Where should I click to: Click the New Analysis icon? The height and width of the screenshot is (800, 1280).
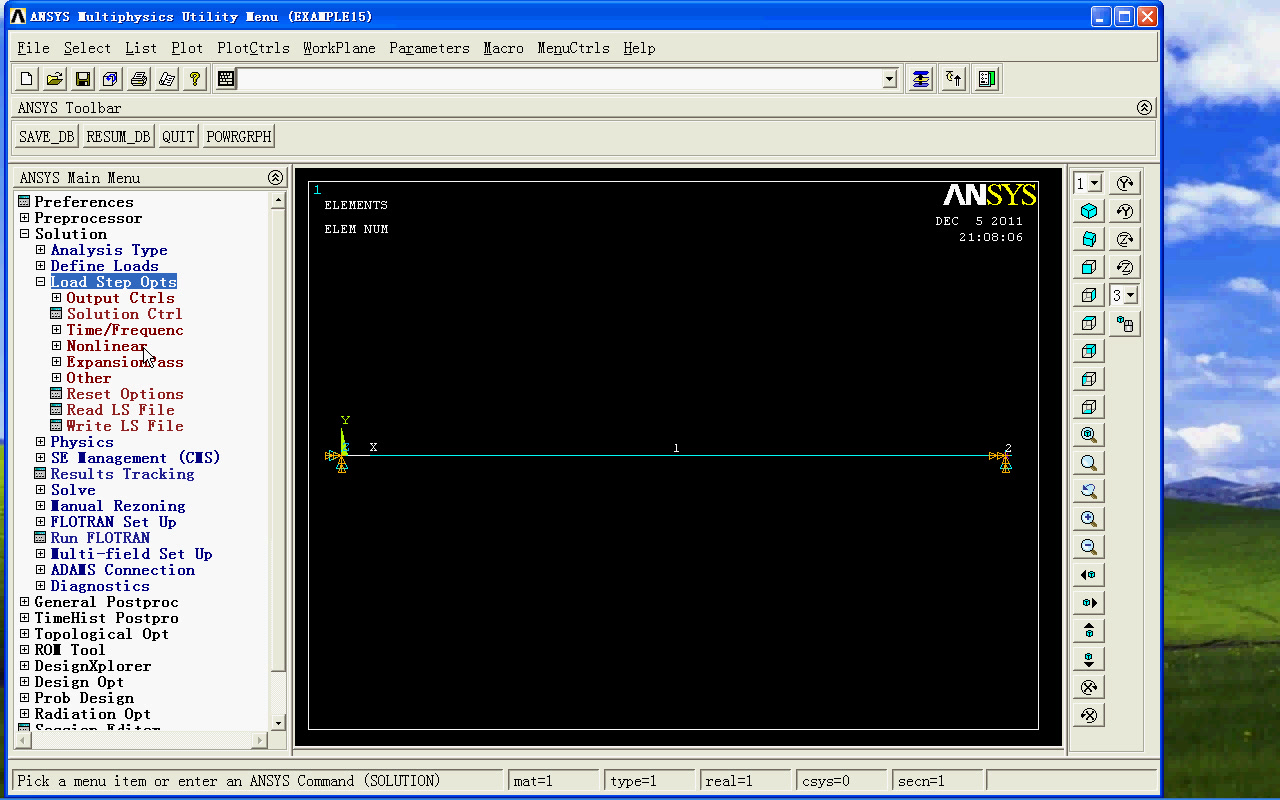click(x=27, y=79)
